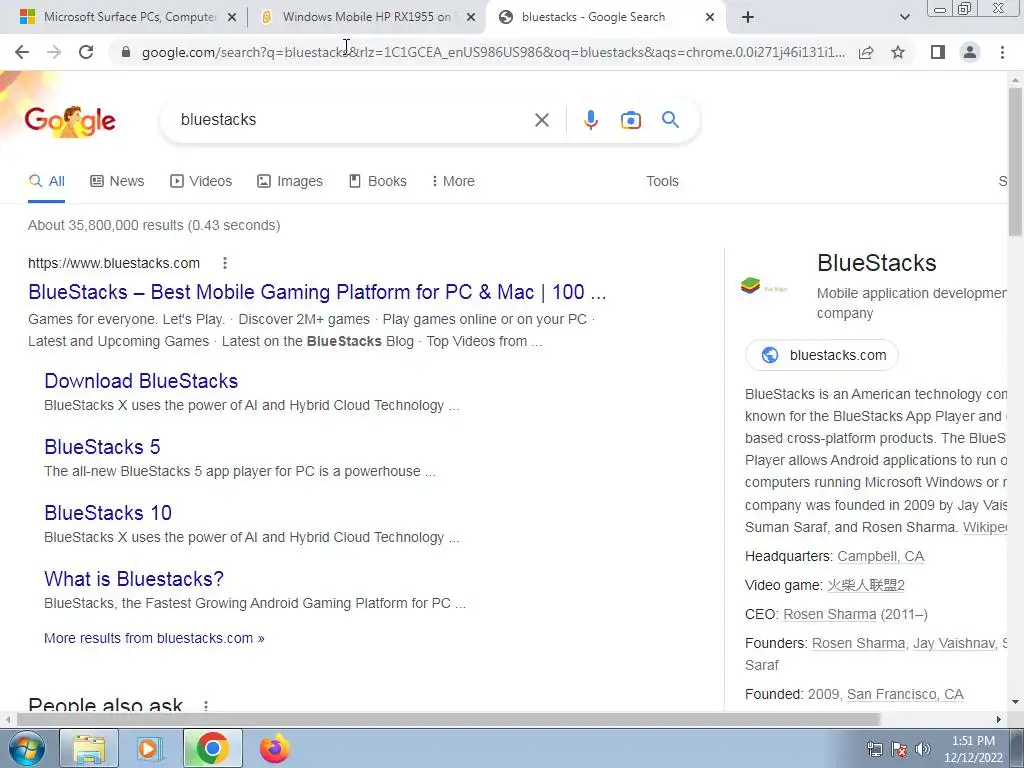Open the What is Bluestacks? sitelink
The image size is (1024, 768).
click(134, 579)
